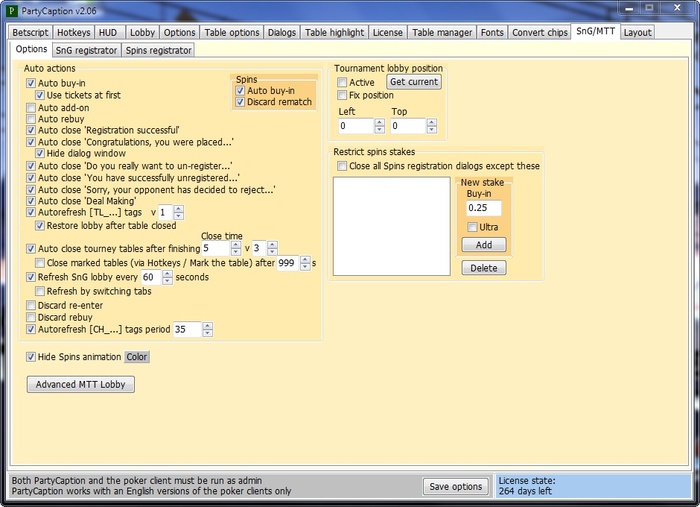Viewport: 700px width, 507px height.
Task: Click the CH tags period spinner
Action: (x=207, y=329)
